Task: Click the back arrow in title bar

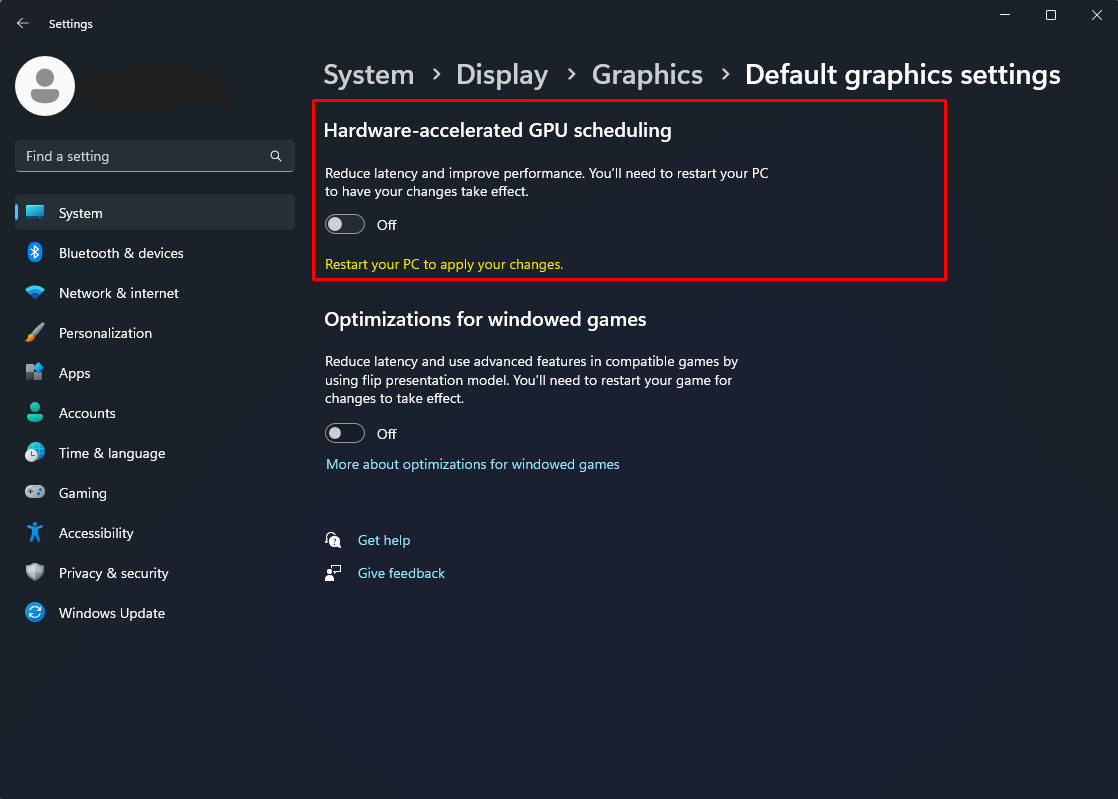Action: tap(23, 23)
